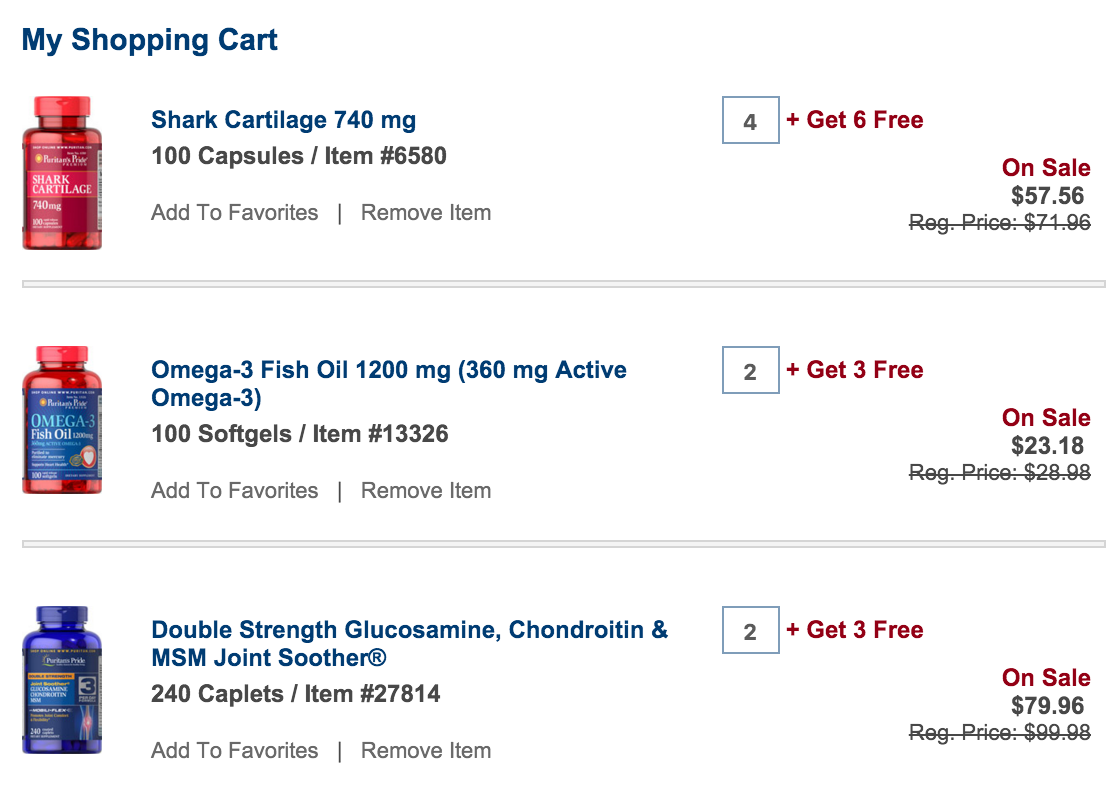Focus the Omega-3 Fish Oil quantity field
Image resolution: width=1112 pixels, height=790 pixels.
(750, 372)
